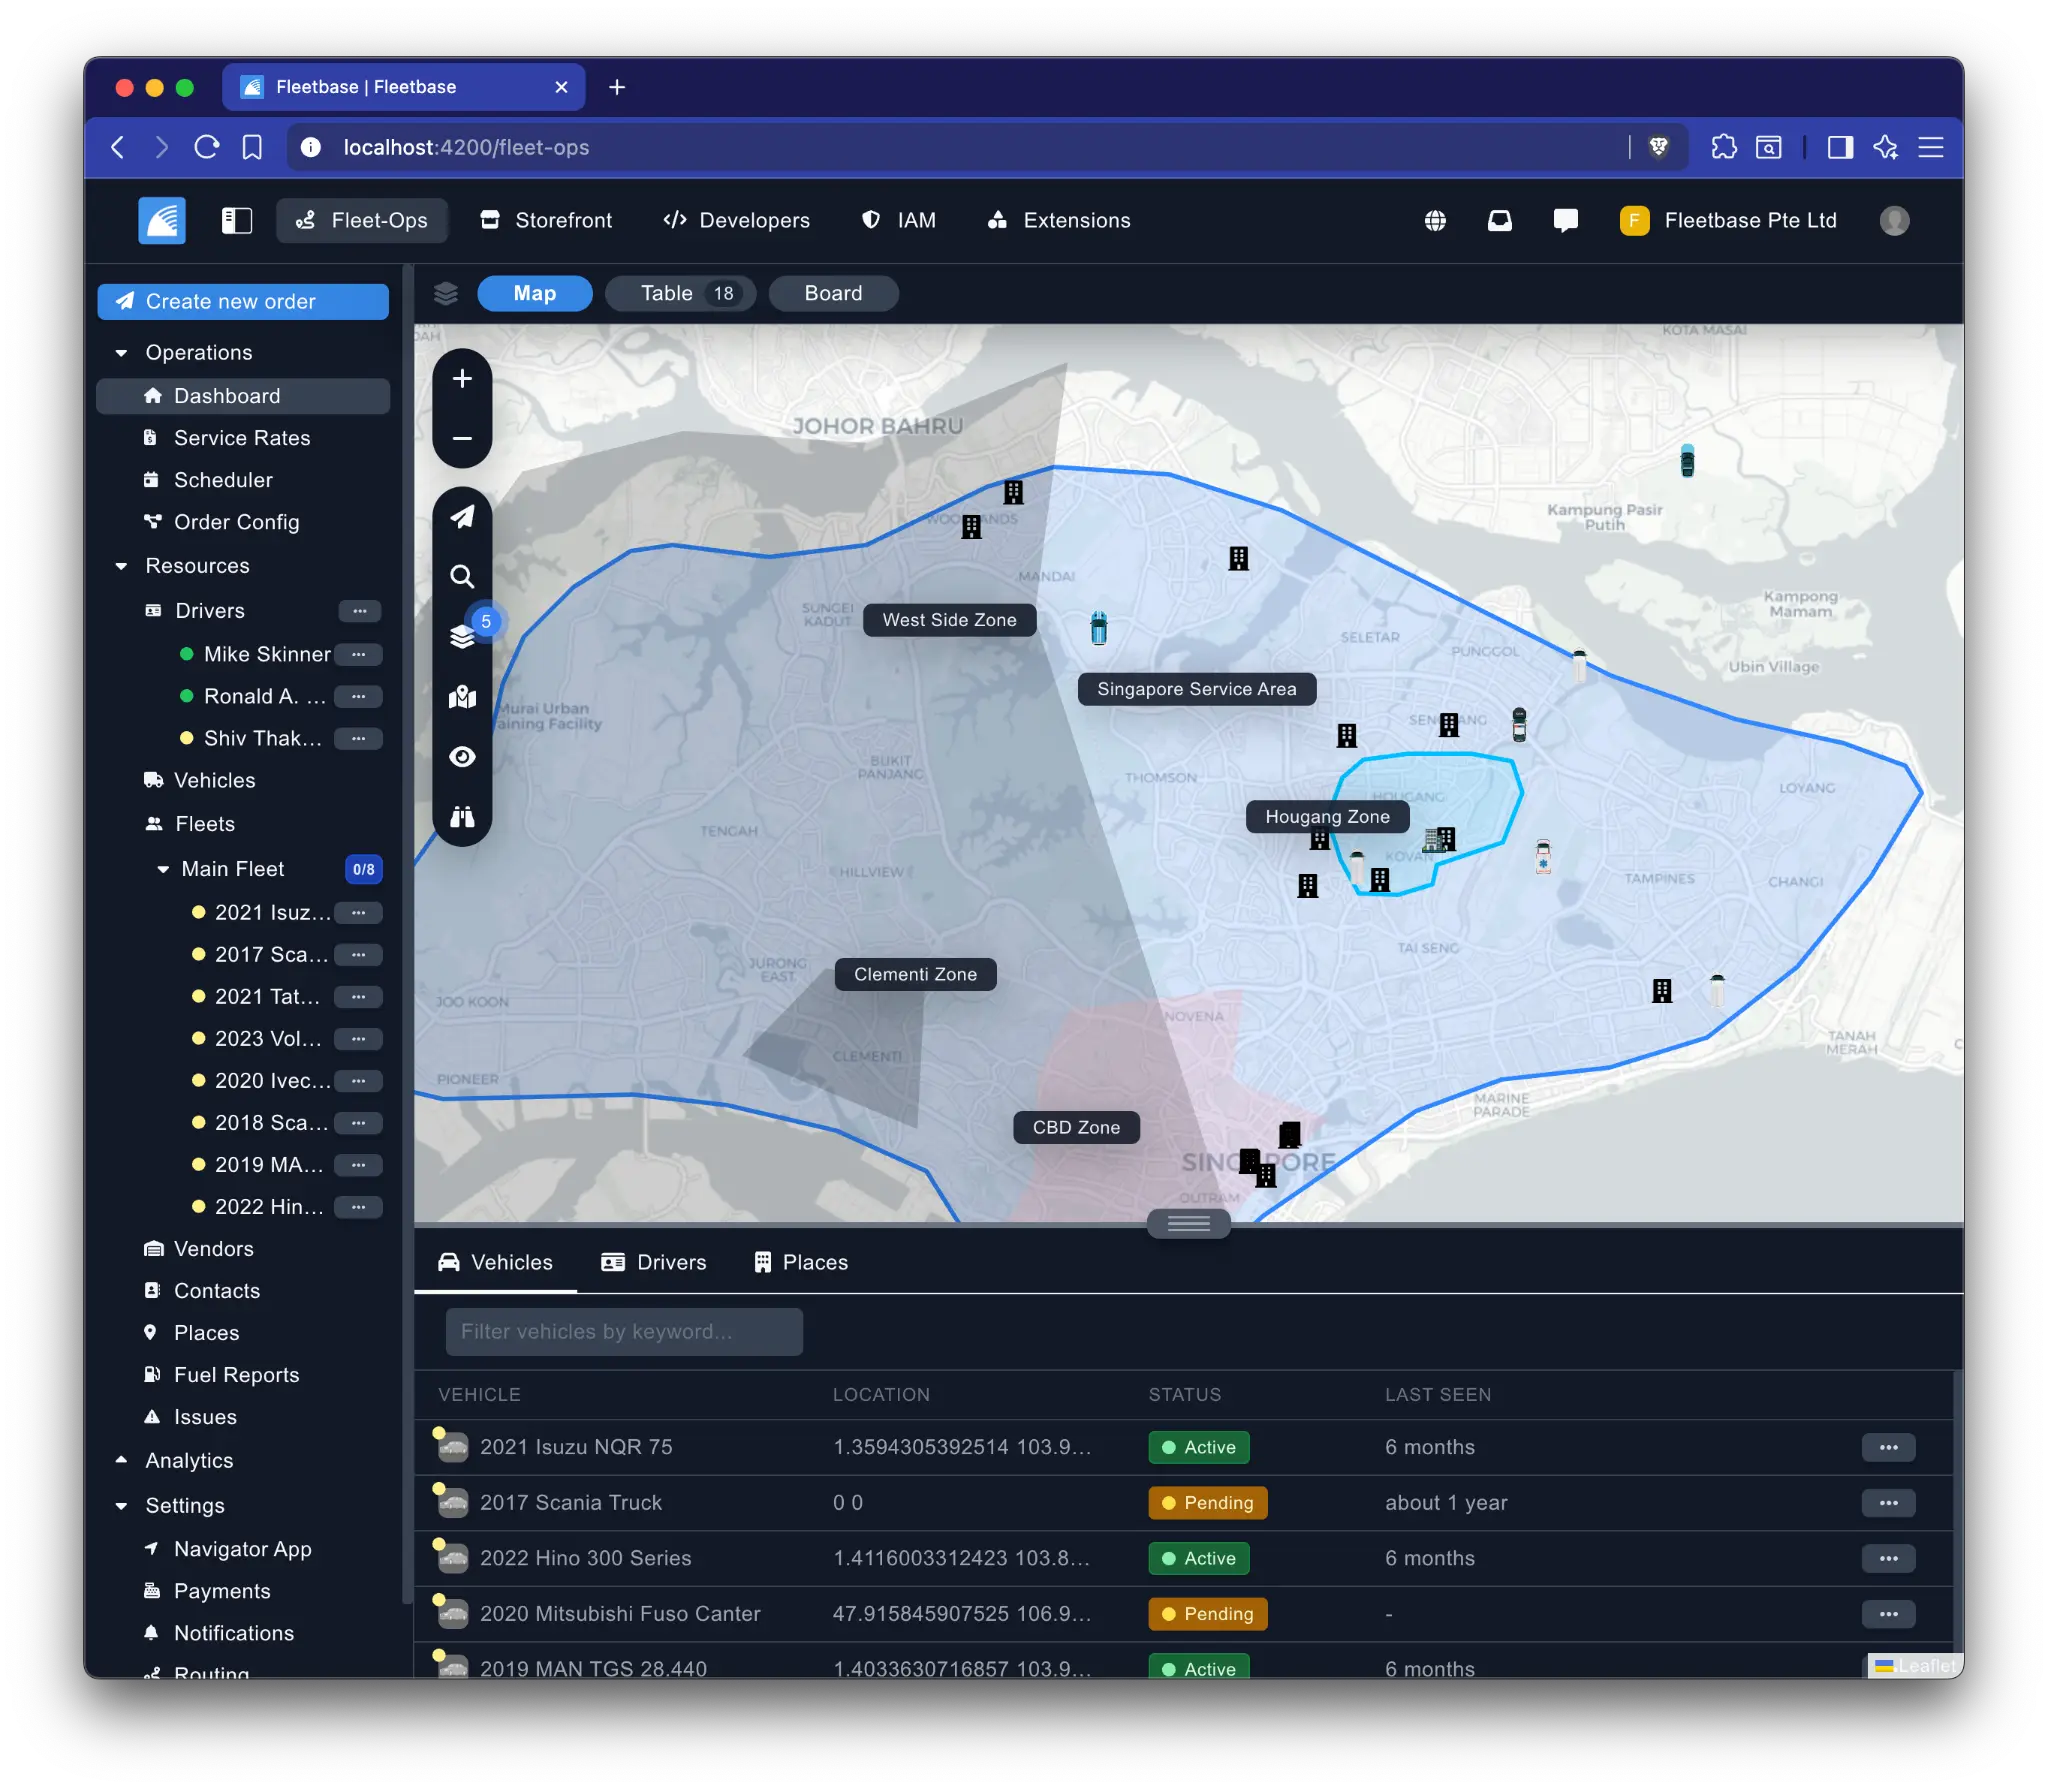This screenshot has height=1789, width=2048.
Task: Click the yellow status dot beside Shiv Thak
Action: 188,738
